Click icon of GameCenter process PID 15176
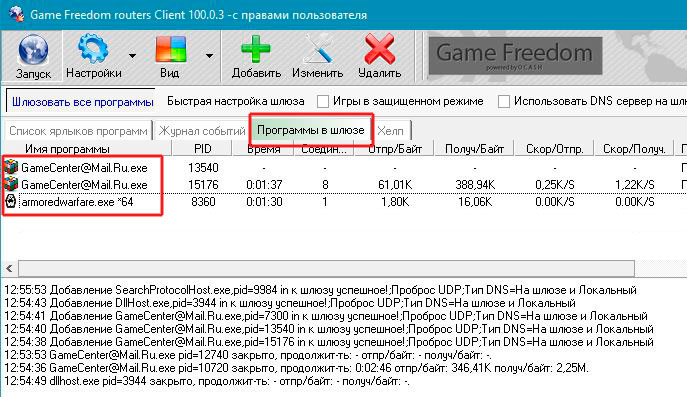 11,184
